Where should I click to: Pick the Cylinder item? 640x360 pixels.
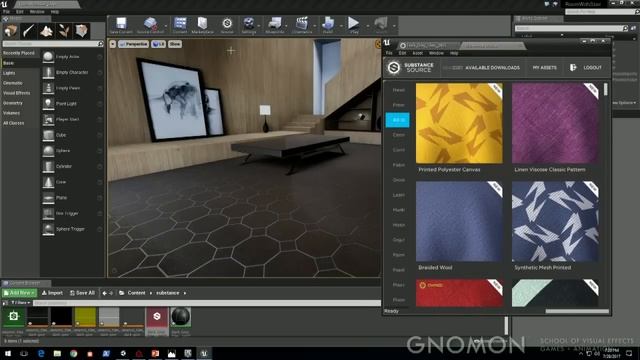click(72, 166)
